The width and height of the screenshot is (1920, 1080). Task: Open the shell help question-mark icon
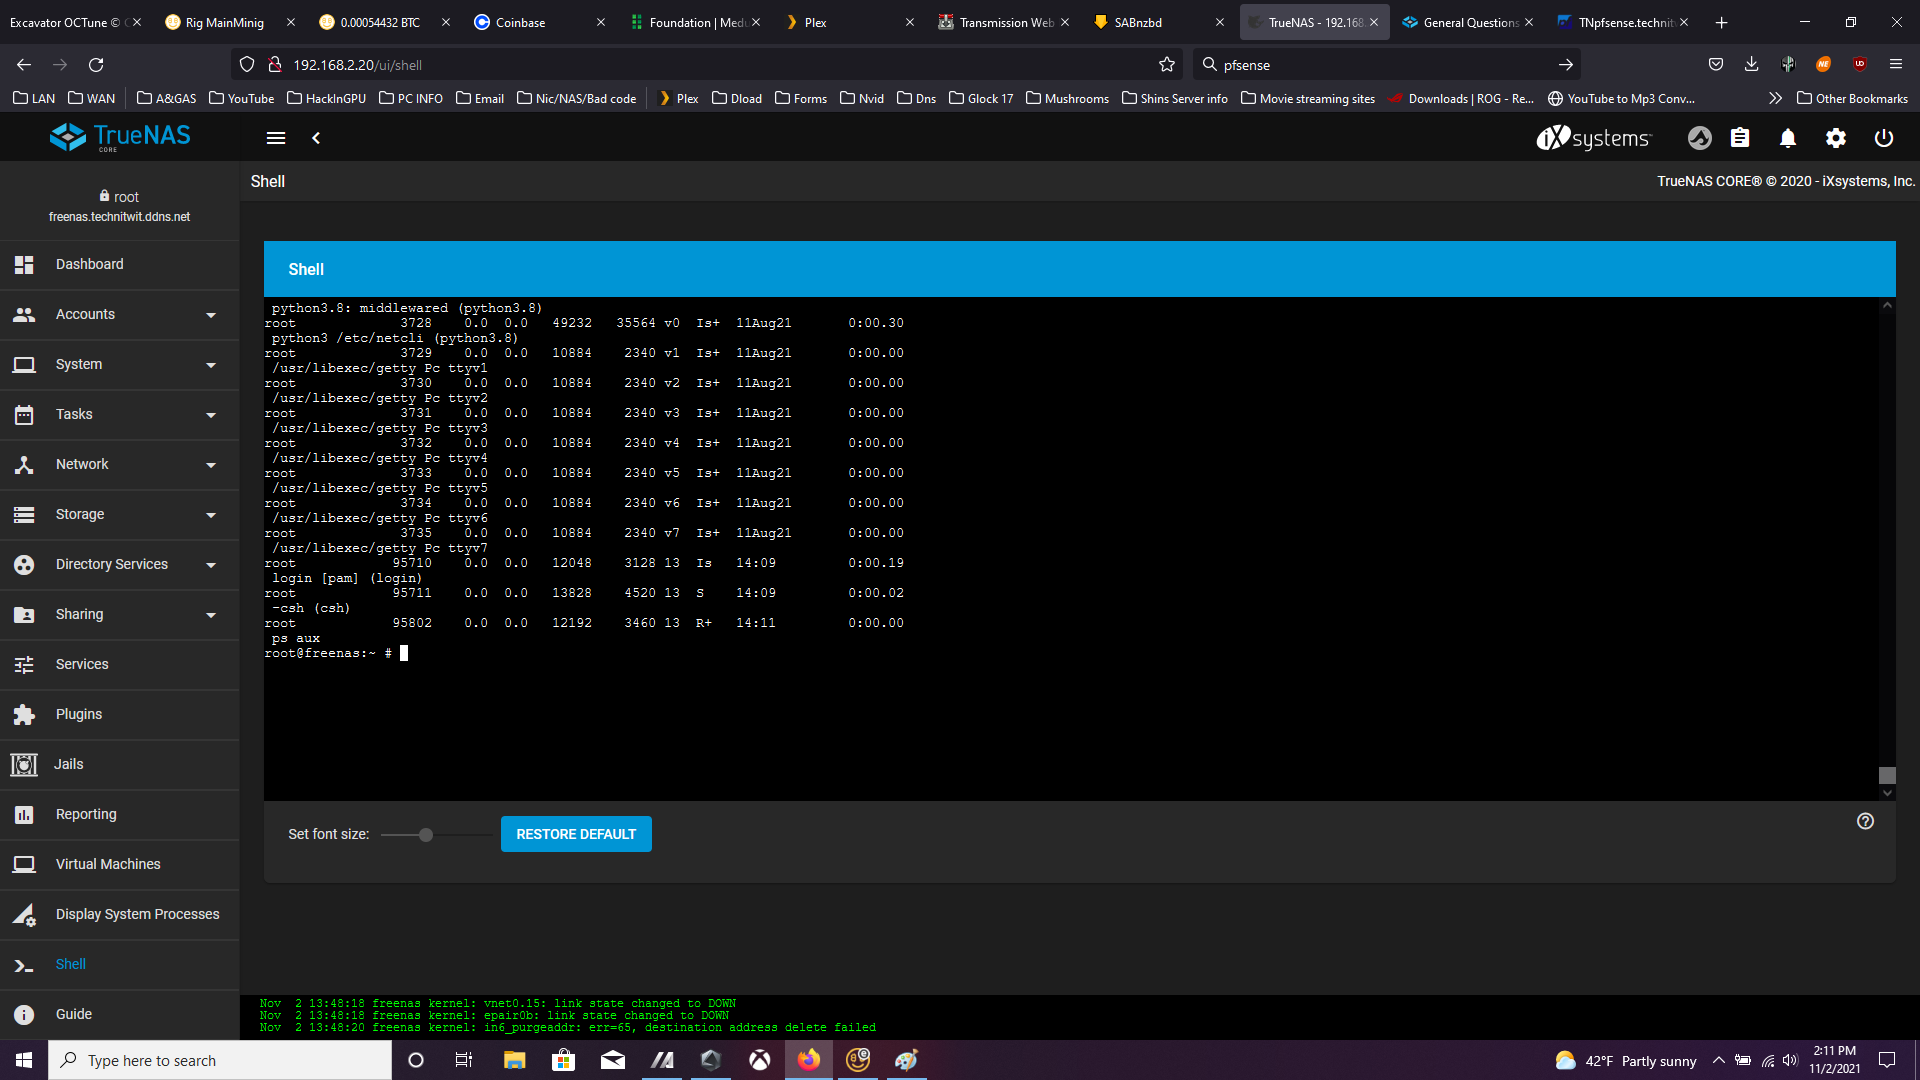pyautogui.click(x=1865, y=821)
